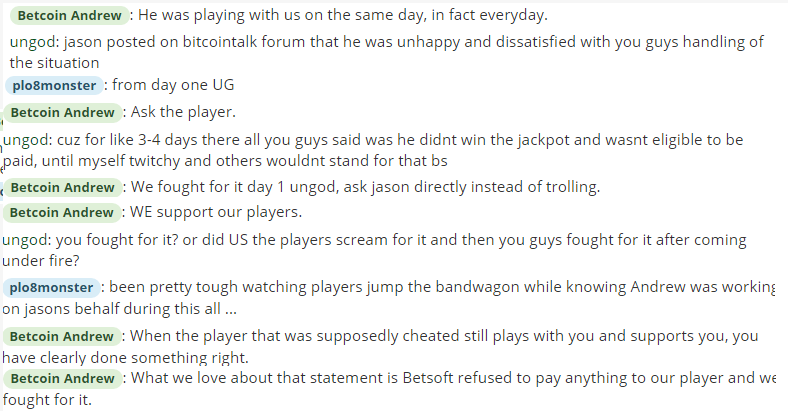788x411 pixels.
Task: Open Betcoin Andrew badge beside 'WE support our players.'
Action: click(x=62, y=213)
